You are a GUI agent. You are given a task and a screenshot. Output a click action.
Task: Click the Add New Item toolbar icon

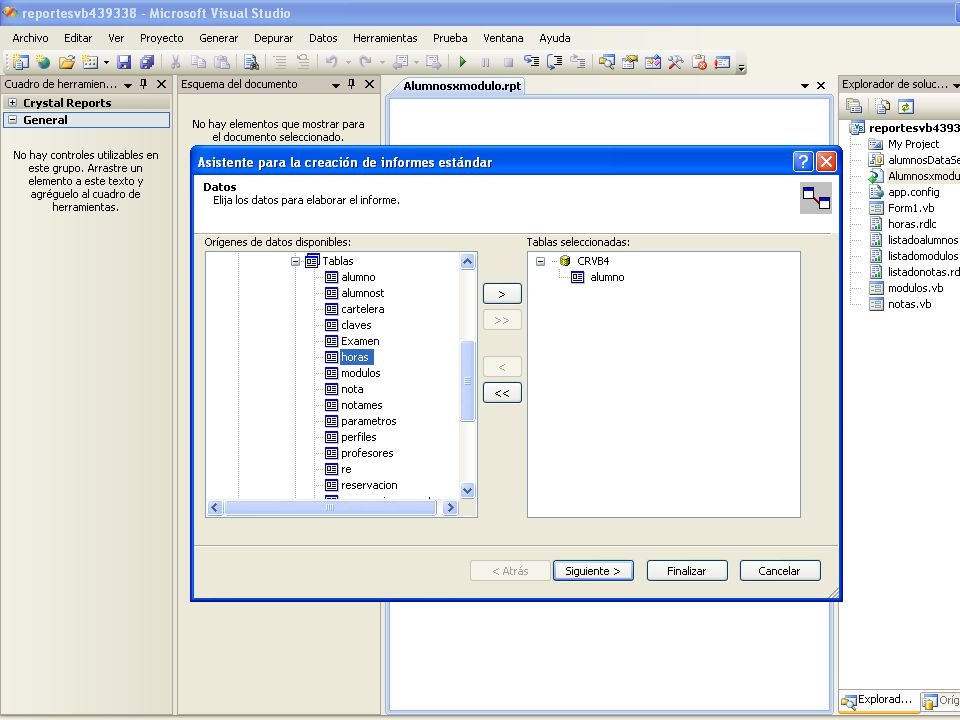[89, 62]
